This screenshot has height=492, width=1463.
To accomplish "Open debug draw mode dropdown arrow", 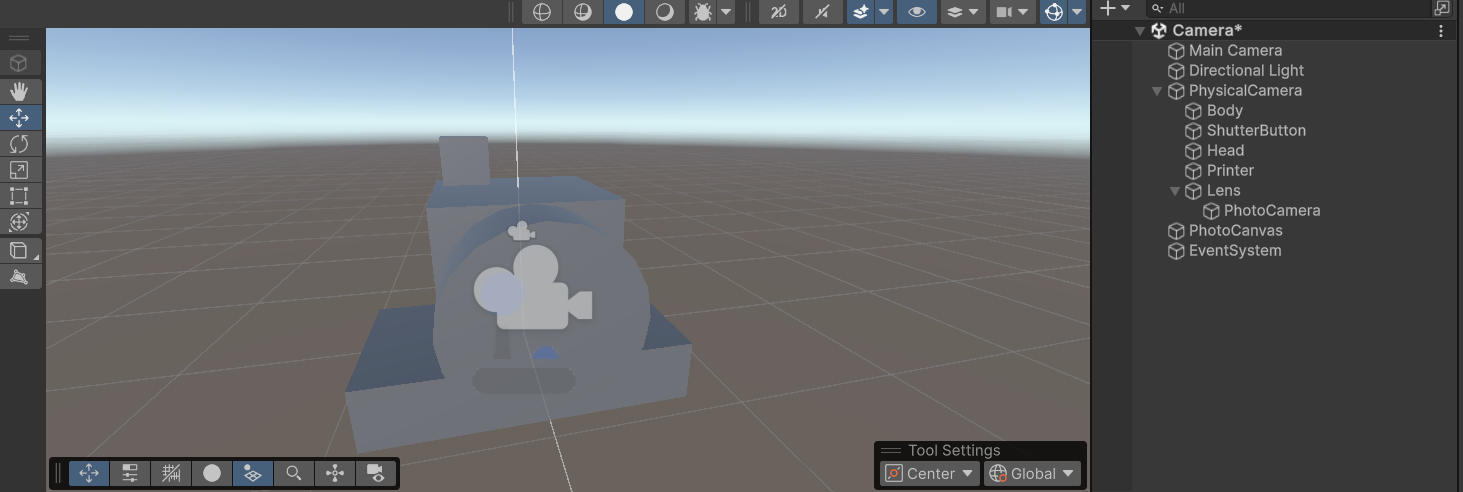I will click(726, 12).
